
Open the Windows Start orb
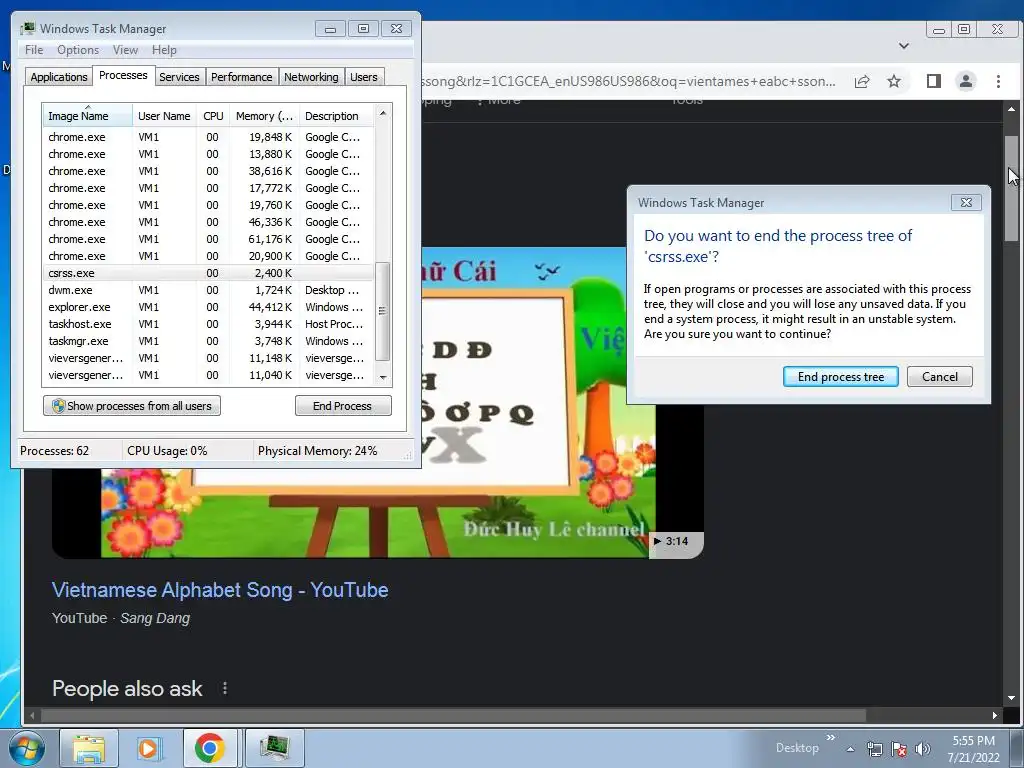click(x=27, y=748)
